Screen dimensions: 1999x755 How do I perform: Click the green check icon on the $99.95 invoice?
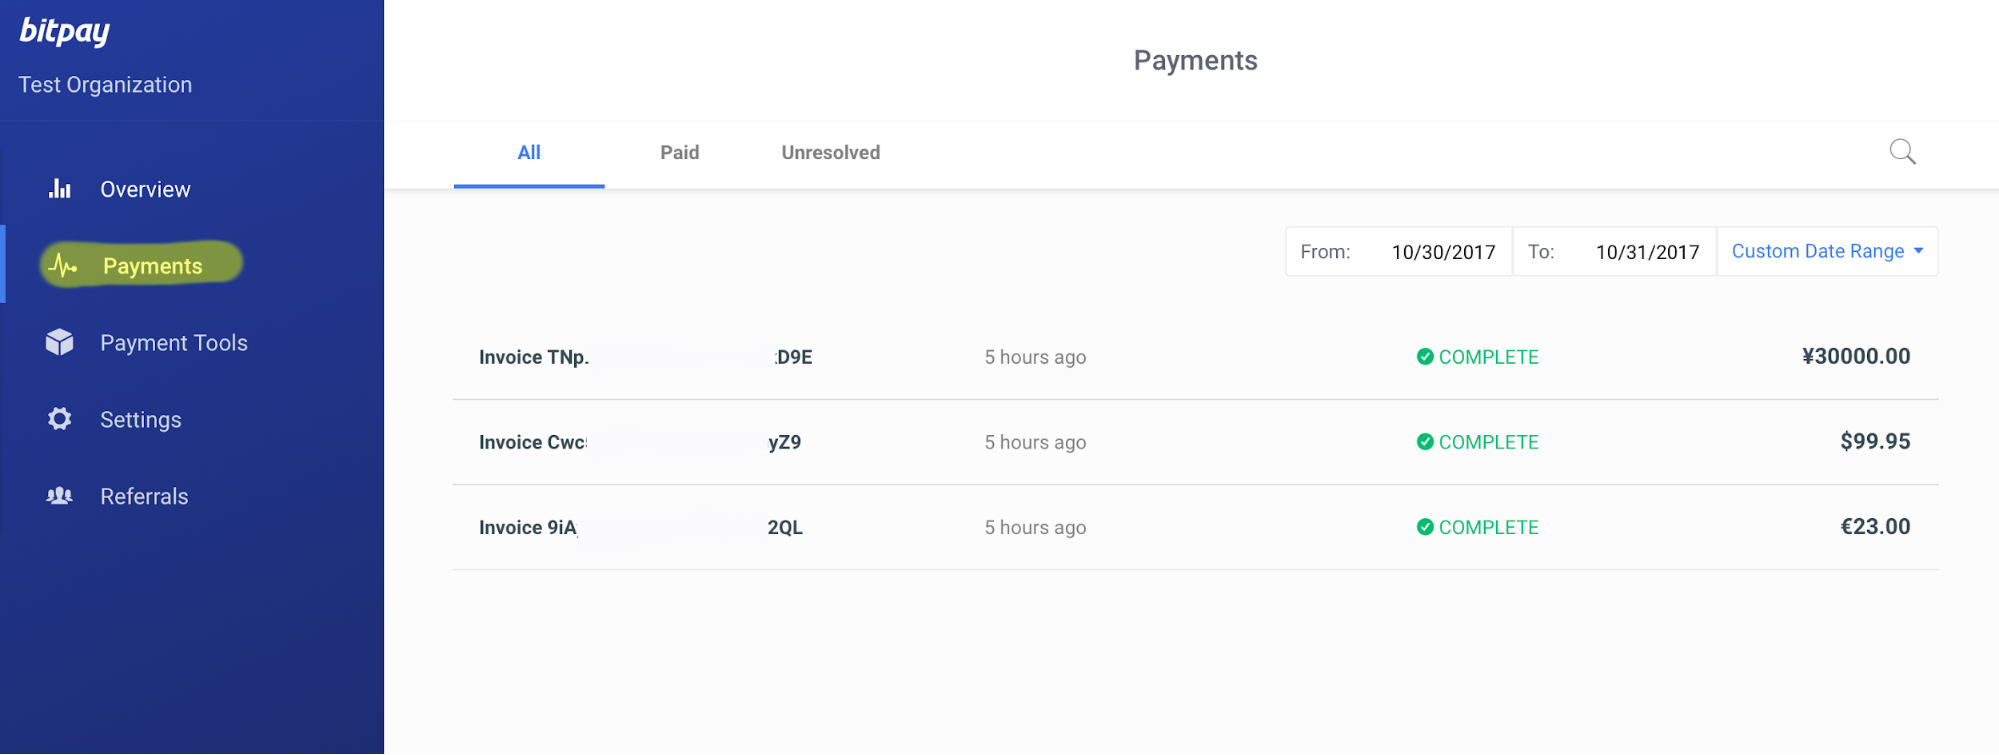[x=1425, y=442]
